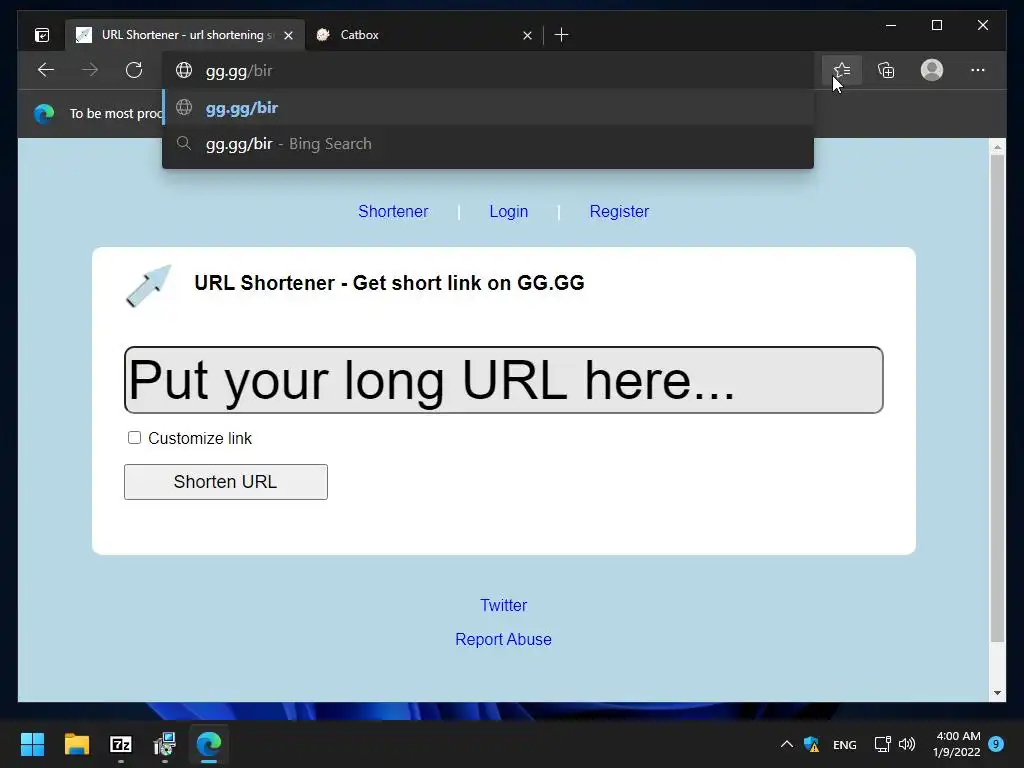Click the GG.GG arrow logo

coord(148,286)
